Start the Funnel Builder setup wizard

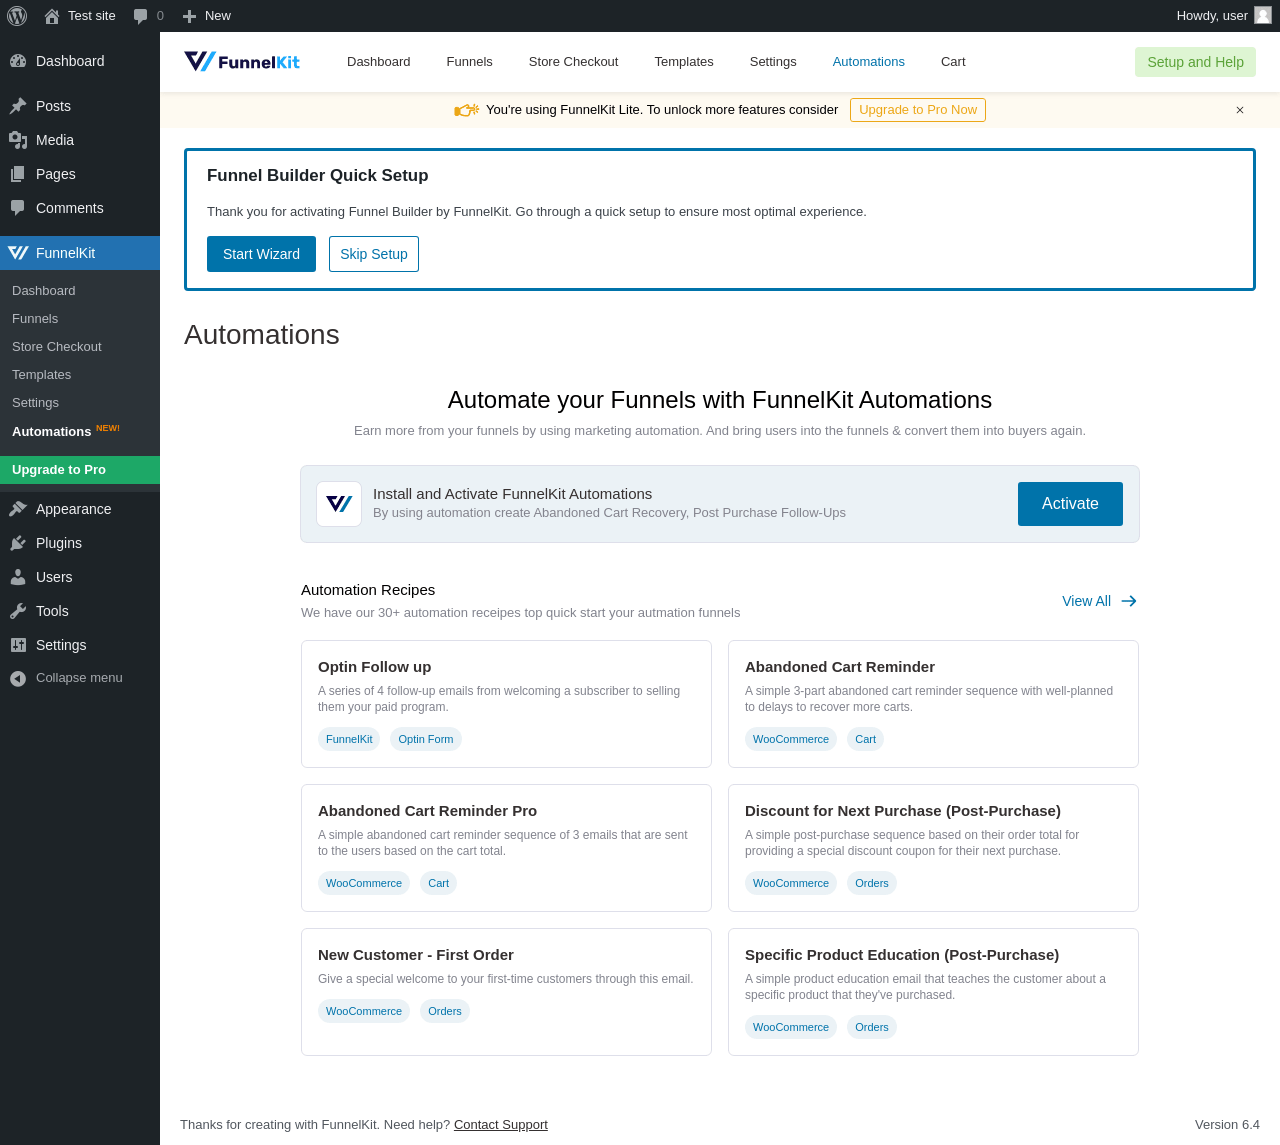(x=261, y=254)
